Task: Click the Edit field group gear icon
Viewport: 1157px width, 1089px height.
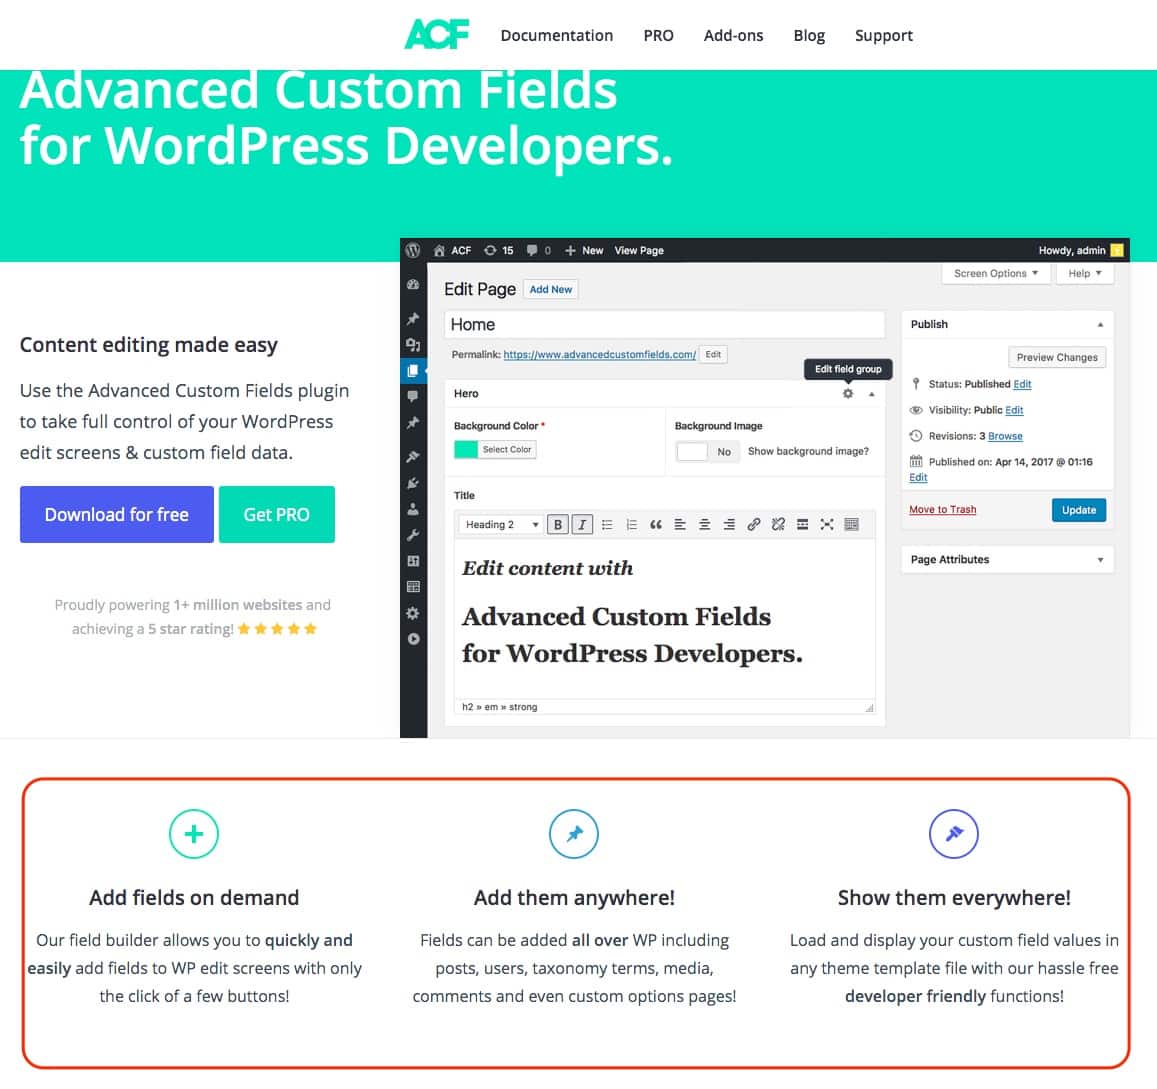Action: click(x=848, y=394)
